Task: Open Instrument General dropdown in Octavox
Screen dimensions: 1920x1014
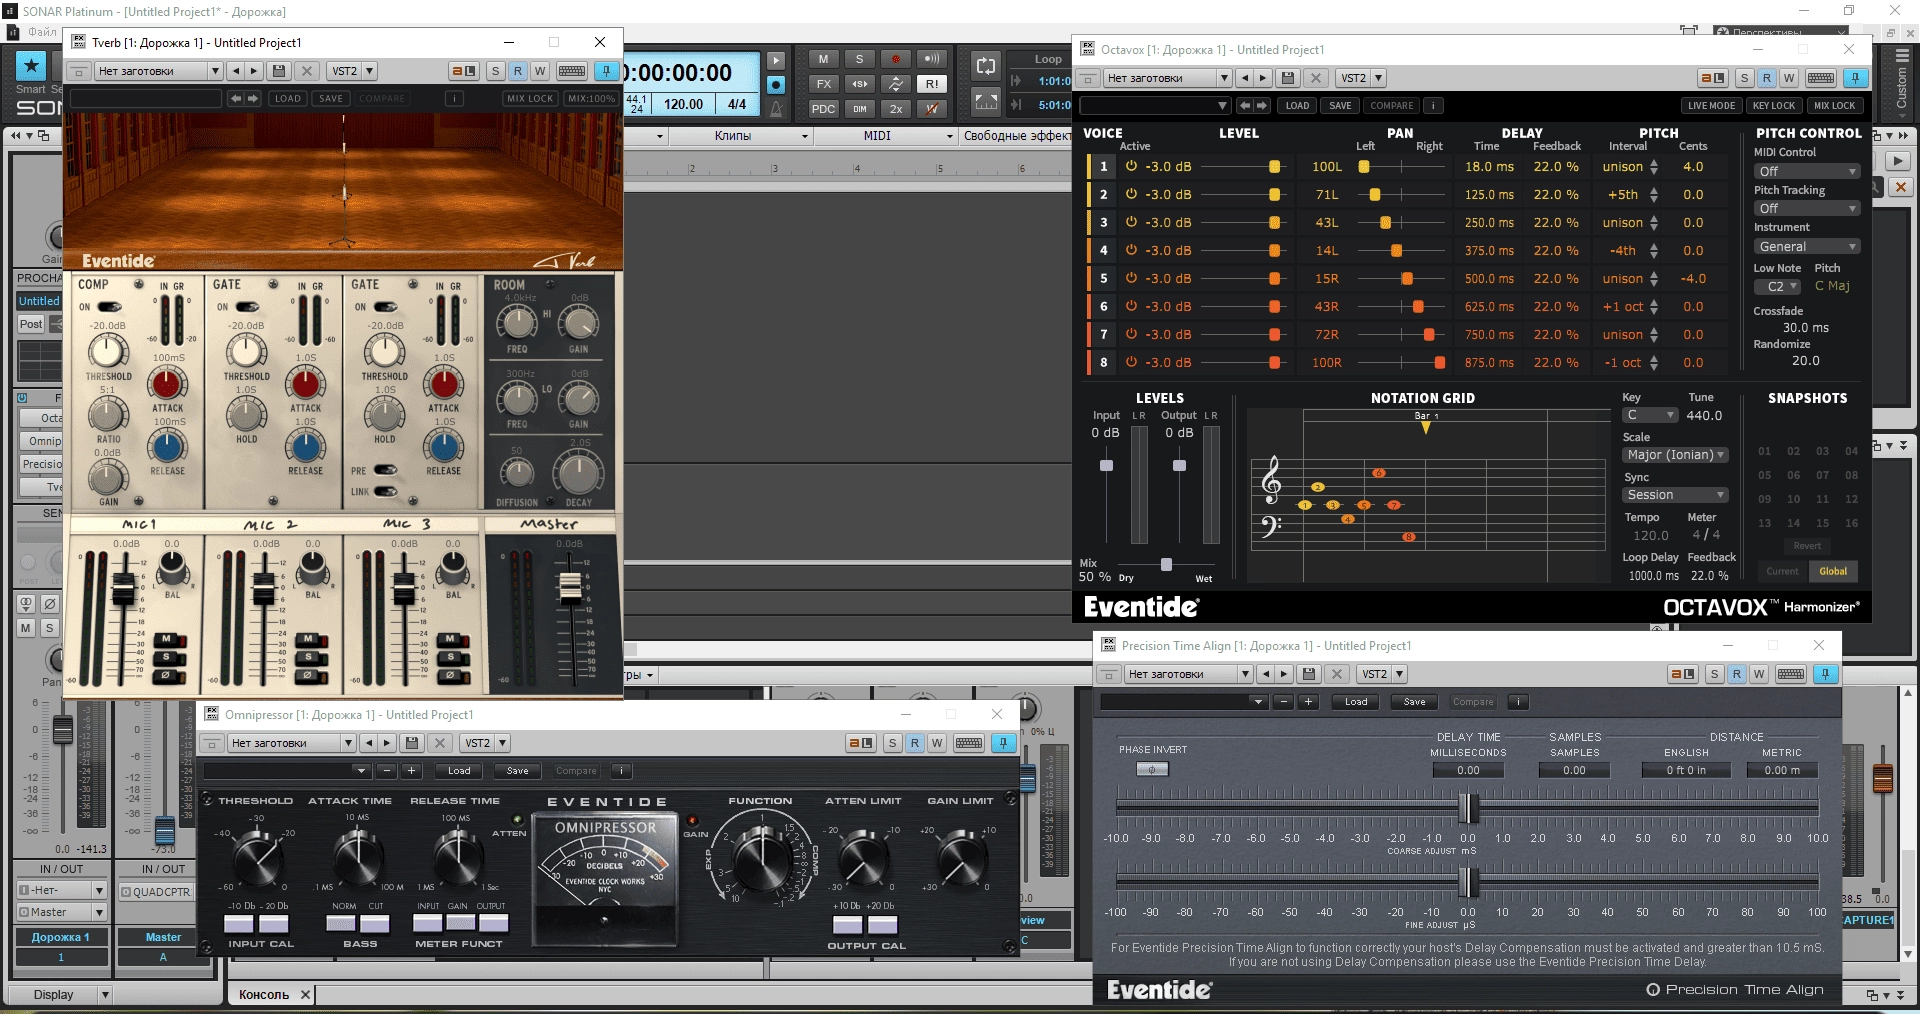Action: 1806,246
